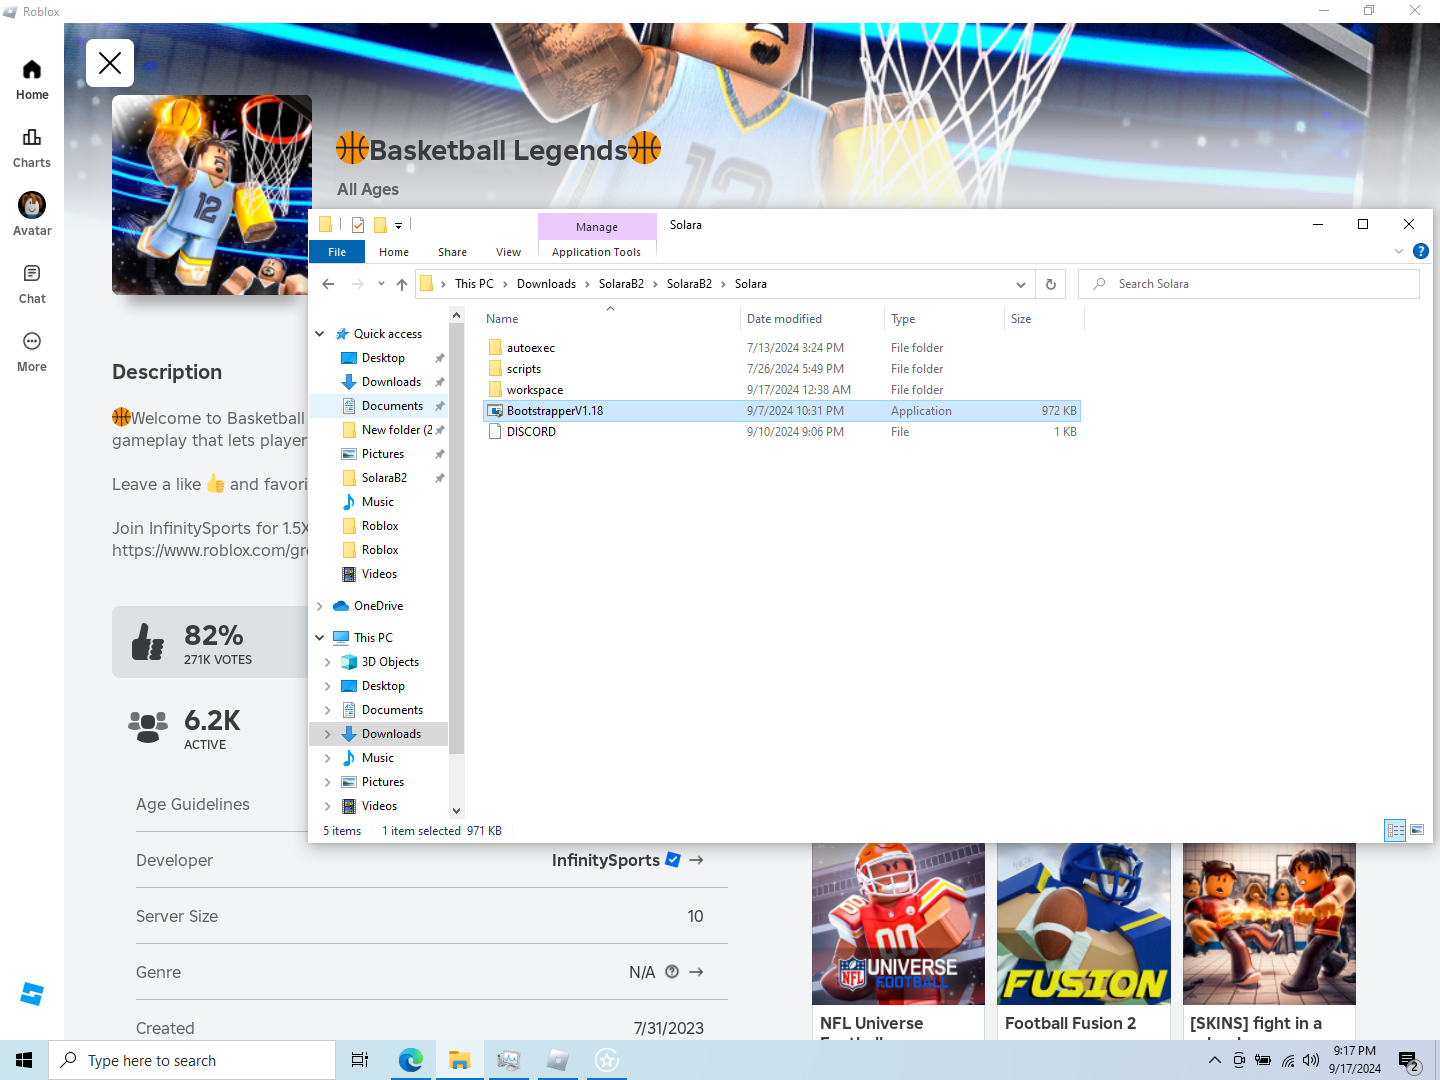Screen dimensions: 1440x1080
Task: Open Chat in Roblox sidebar
Action: coord(32,284)
